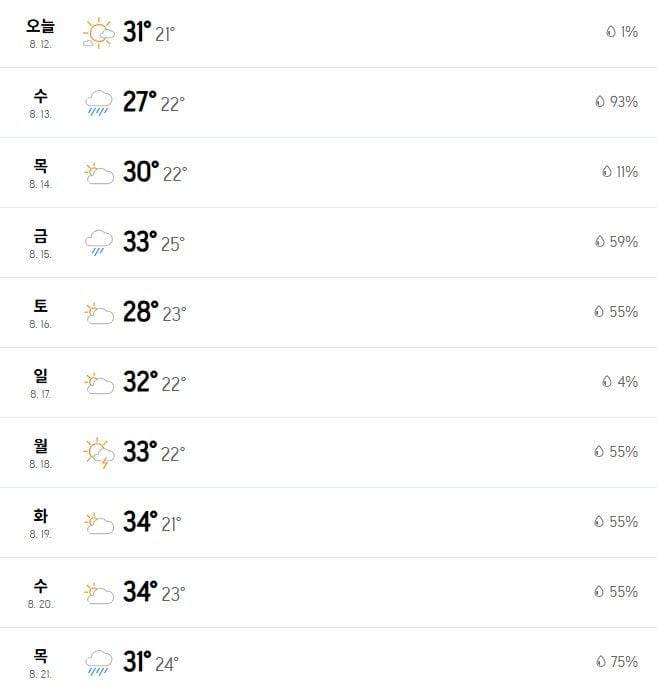Viewport: 657px width, 695px height.
Task: Click the 27° high temperature for 8. 13.
Action: click(140, 101)
